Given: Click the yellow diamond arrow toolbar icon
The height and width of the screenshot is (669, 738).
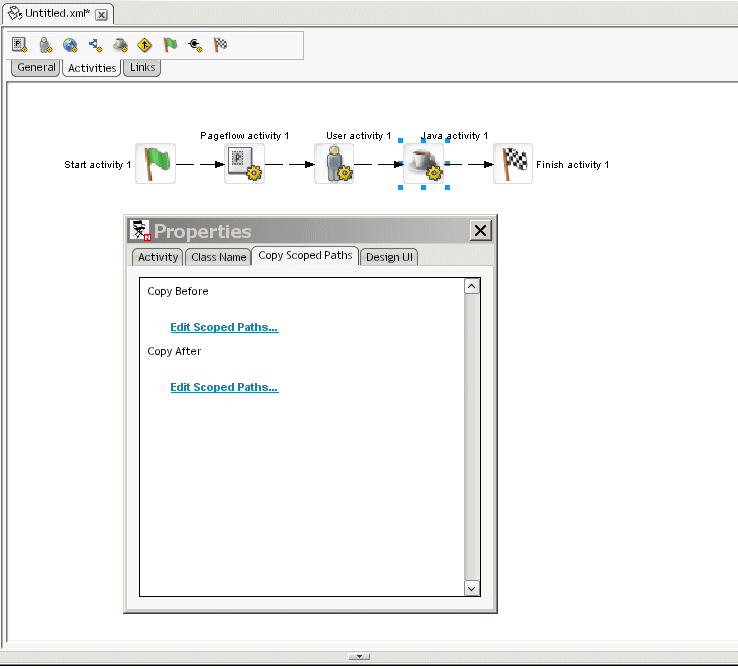Looking at the screenshot, I should [x=145, y=45].
